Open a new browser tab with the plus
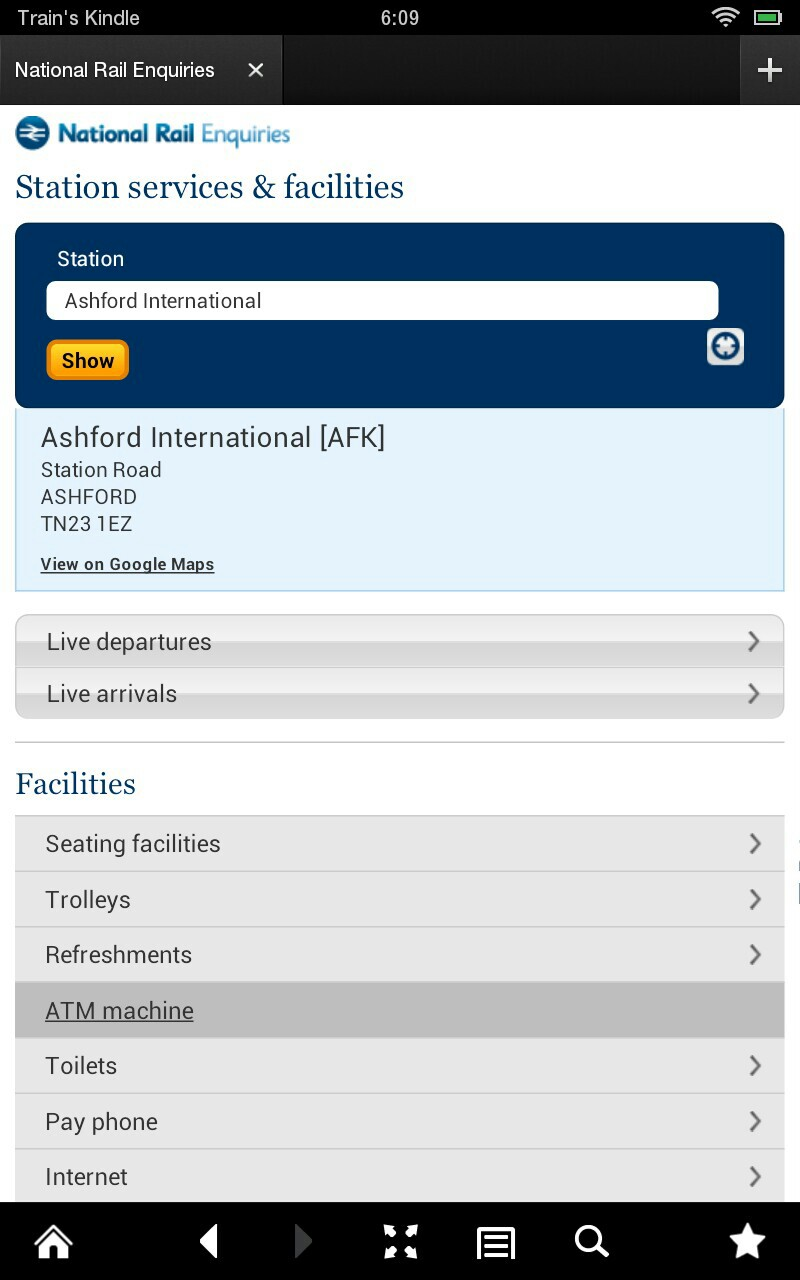 point(769,70)
